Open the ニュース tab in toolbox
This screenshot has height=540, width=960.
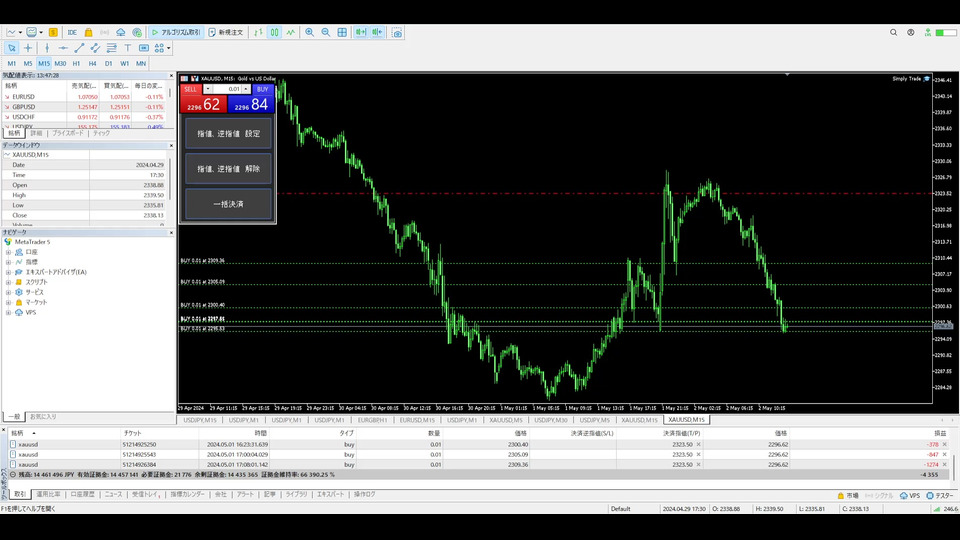pyautogui.click(x=113, y=494)
